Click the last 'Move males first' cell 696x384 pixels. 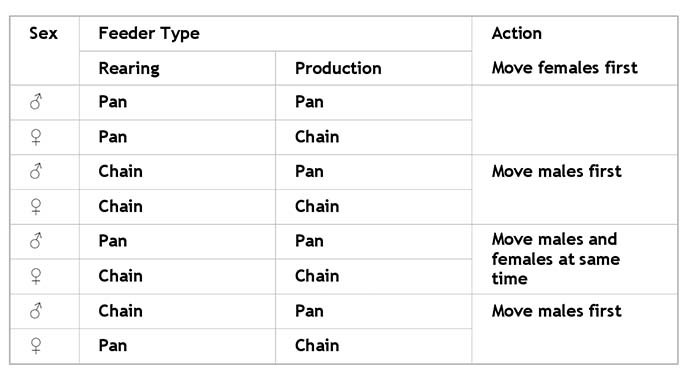pos(557,311)
